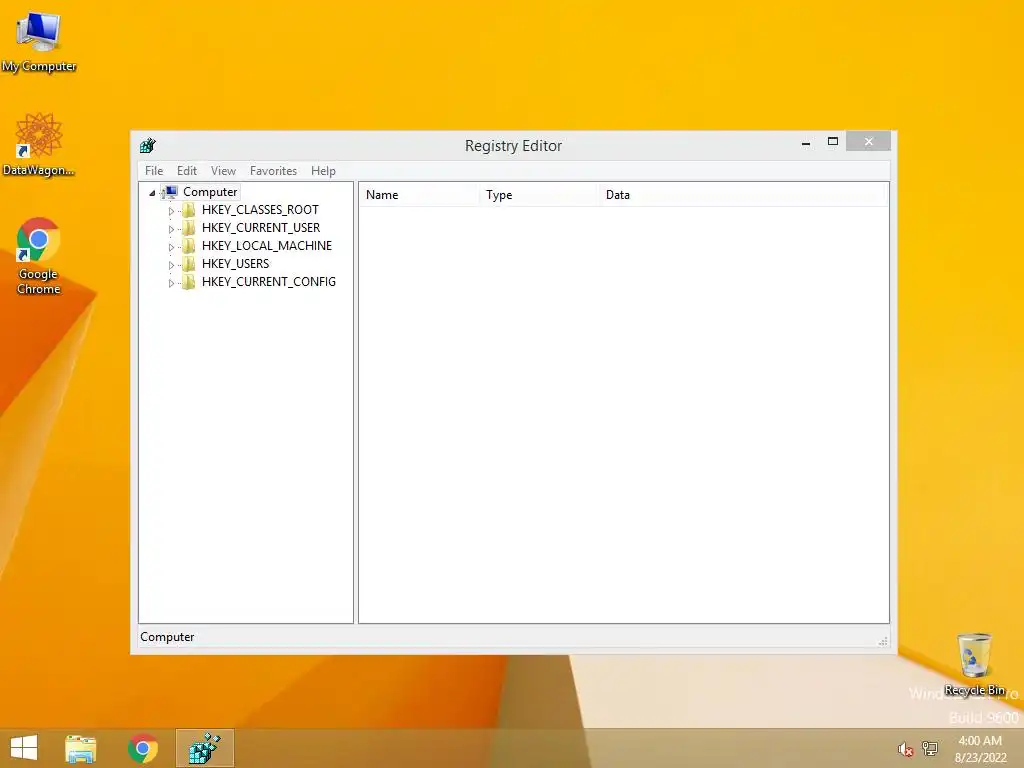Minimize the Registry Editor window
This screenshot has width=1024, height=768.
tap(806, 142)
